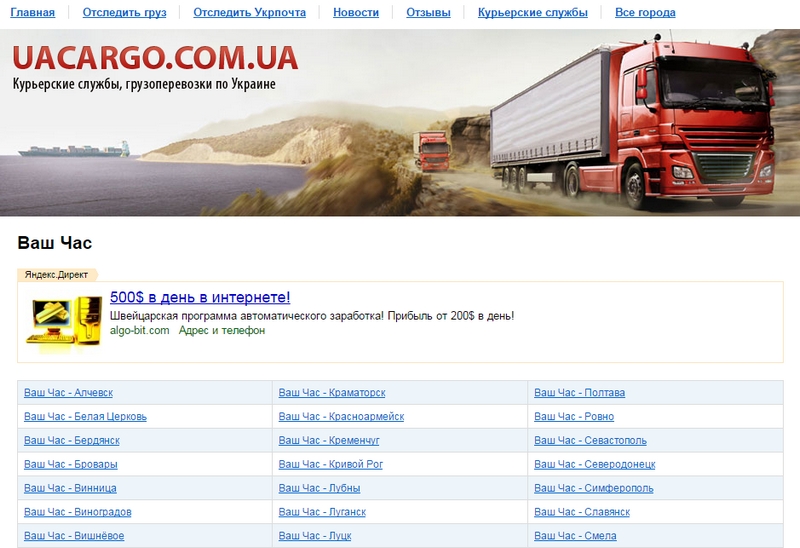Click the ad description about Швейцарская программа
The image size is (800, 548).
[312, 316]
